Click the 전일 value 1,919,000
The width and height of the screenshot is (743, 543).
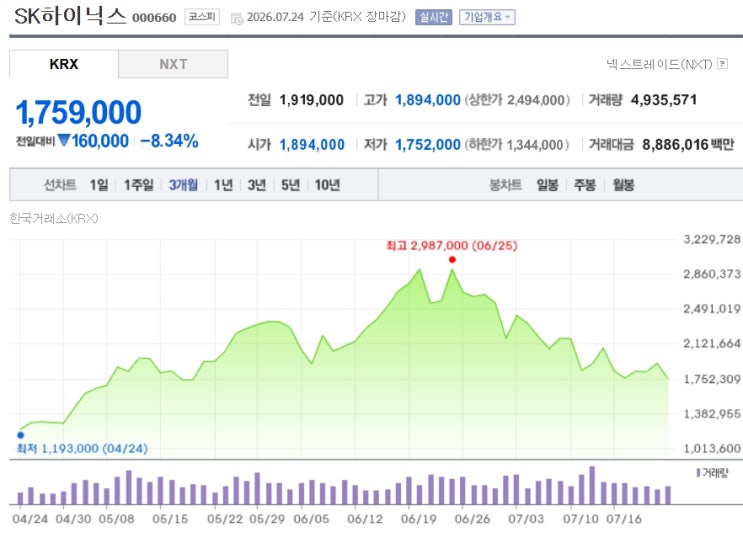(x=311, y=100)
